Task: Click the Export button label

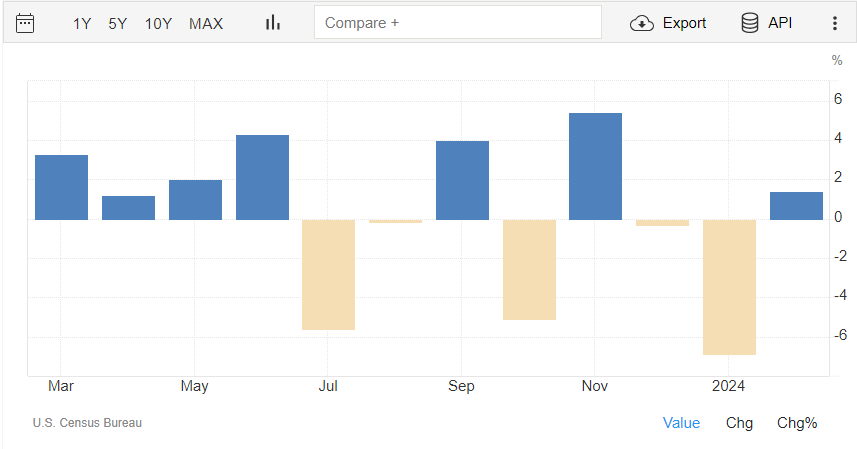Action: [x=684, y=23]
